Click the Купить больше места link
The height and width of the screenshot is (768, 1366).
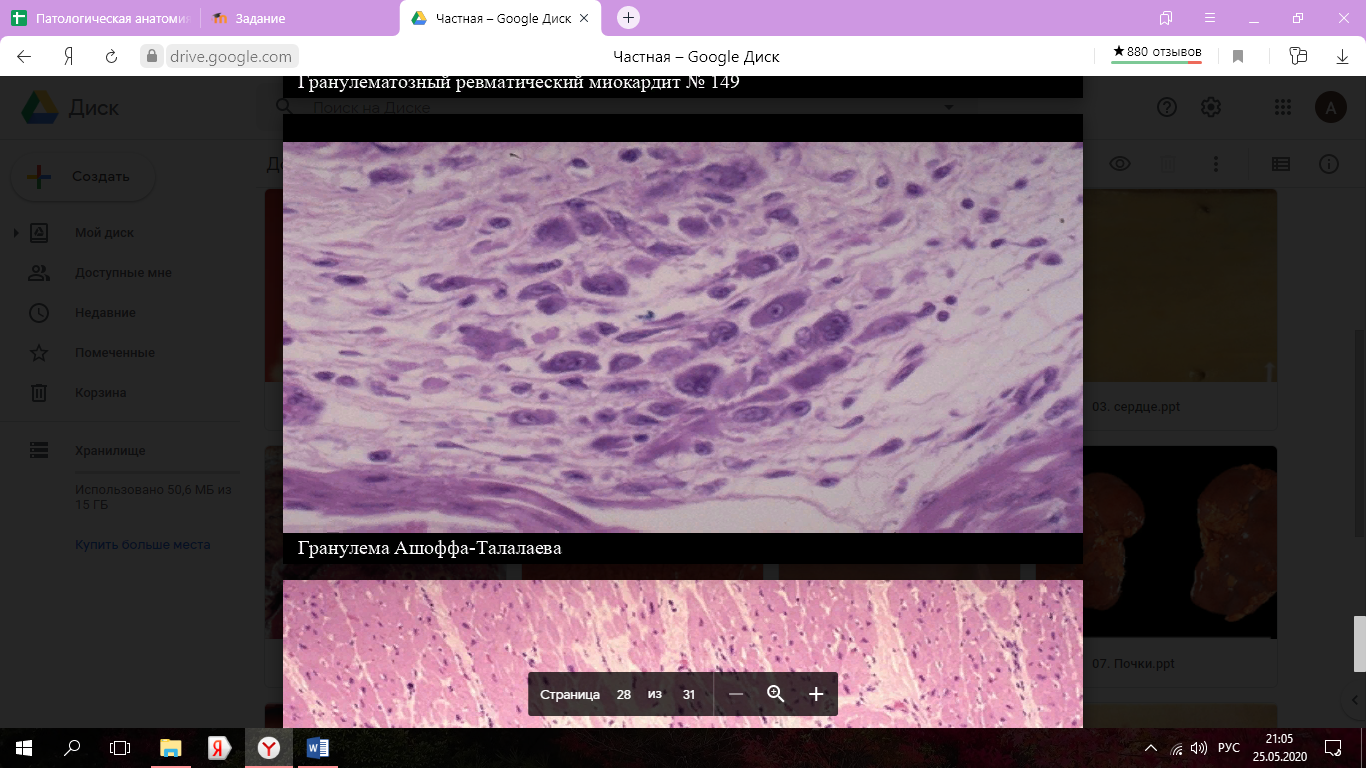142,545
